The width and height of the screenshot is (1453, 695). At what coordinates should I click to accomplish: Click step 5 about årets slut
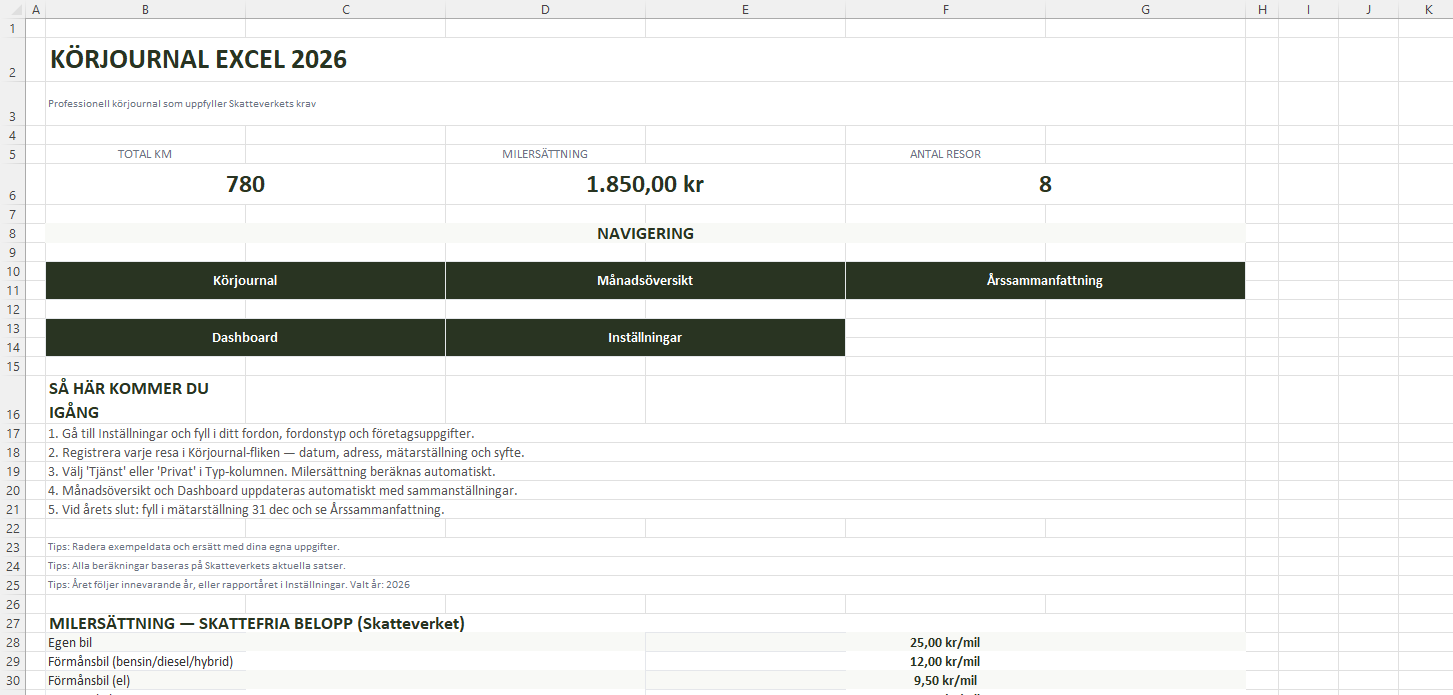[246, 509]
